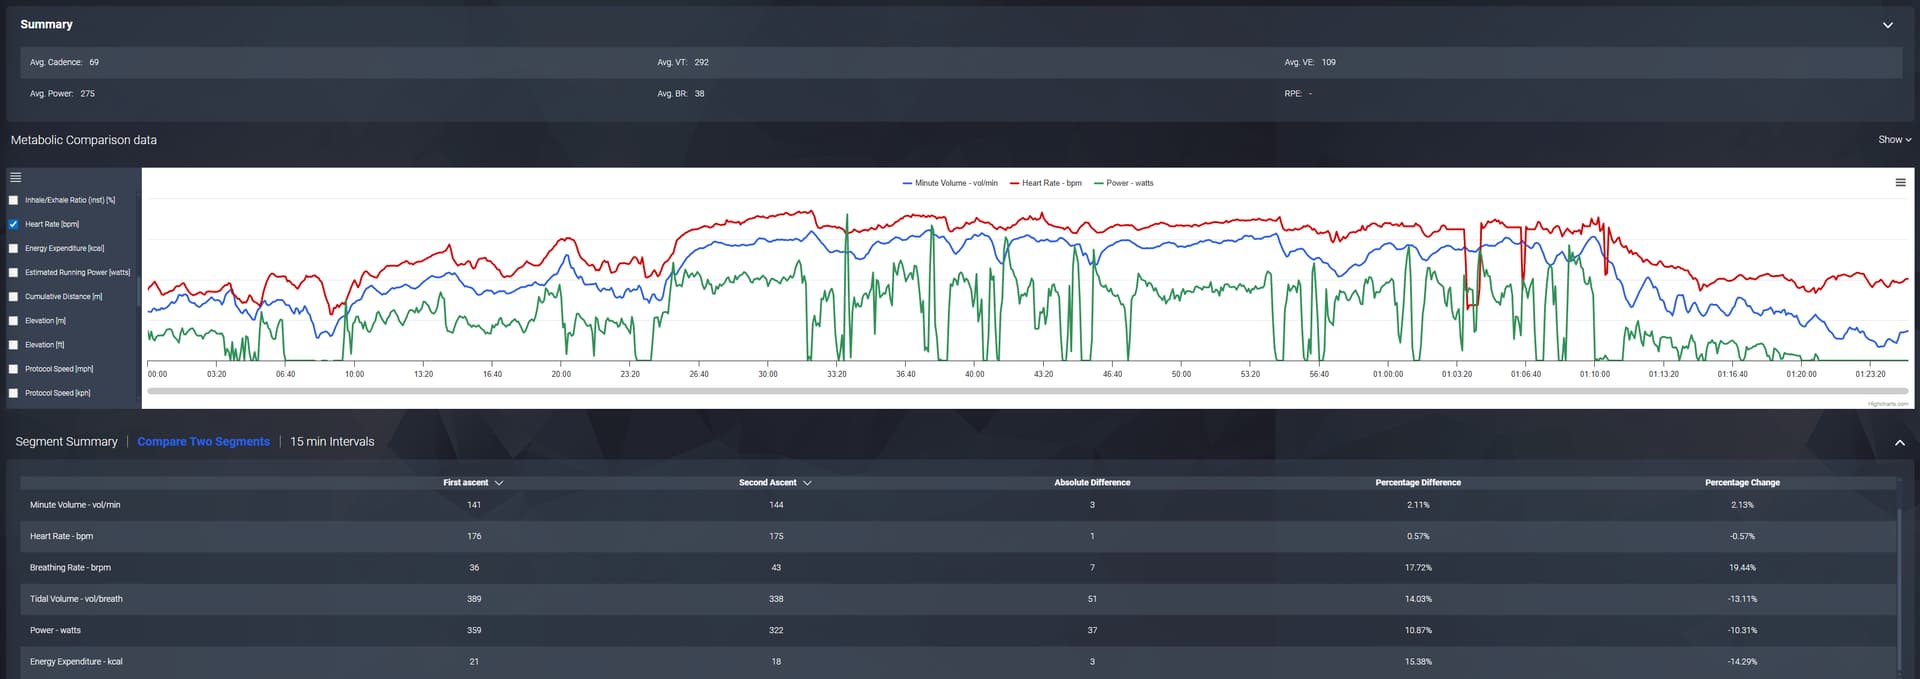Viewport: 1920px width, 679px height.
Task: Toggle Power watts legend series
Action: (x=1124, y=183)
